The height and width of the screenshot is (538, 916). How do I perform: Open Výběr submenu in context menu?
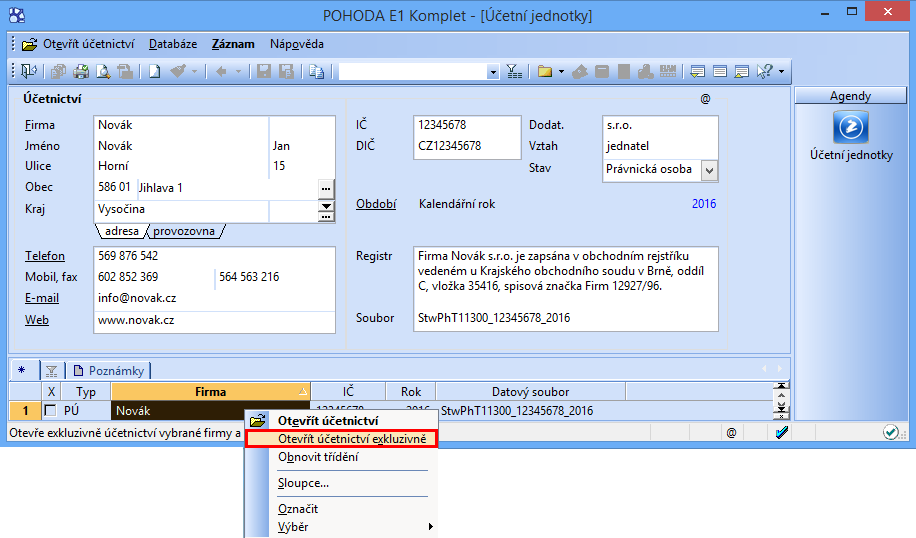pyautogui.click(x=341, y=527)
